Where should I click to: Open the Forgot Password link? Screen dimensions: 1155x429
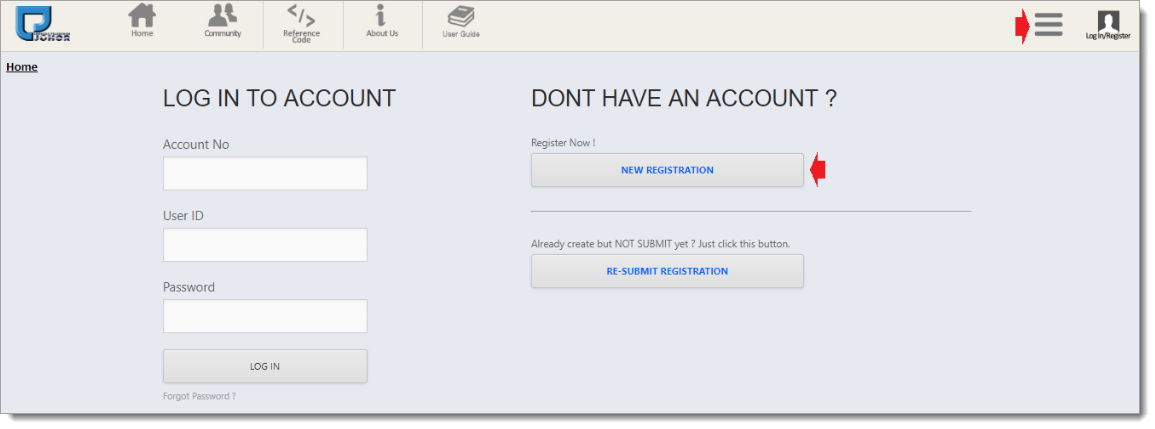(199, 397)
